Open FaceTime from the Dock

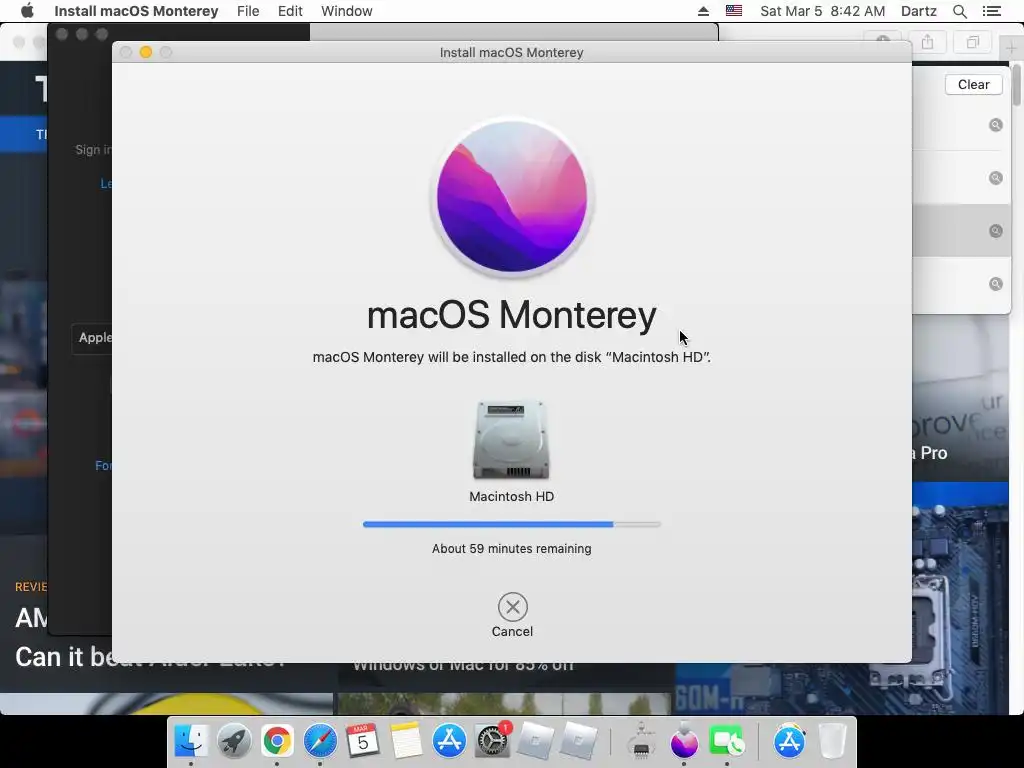coord(726,741)
